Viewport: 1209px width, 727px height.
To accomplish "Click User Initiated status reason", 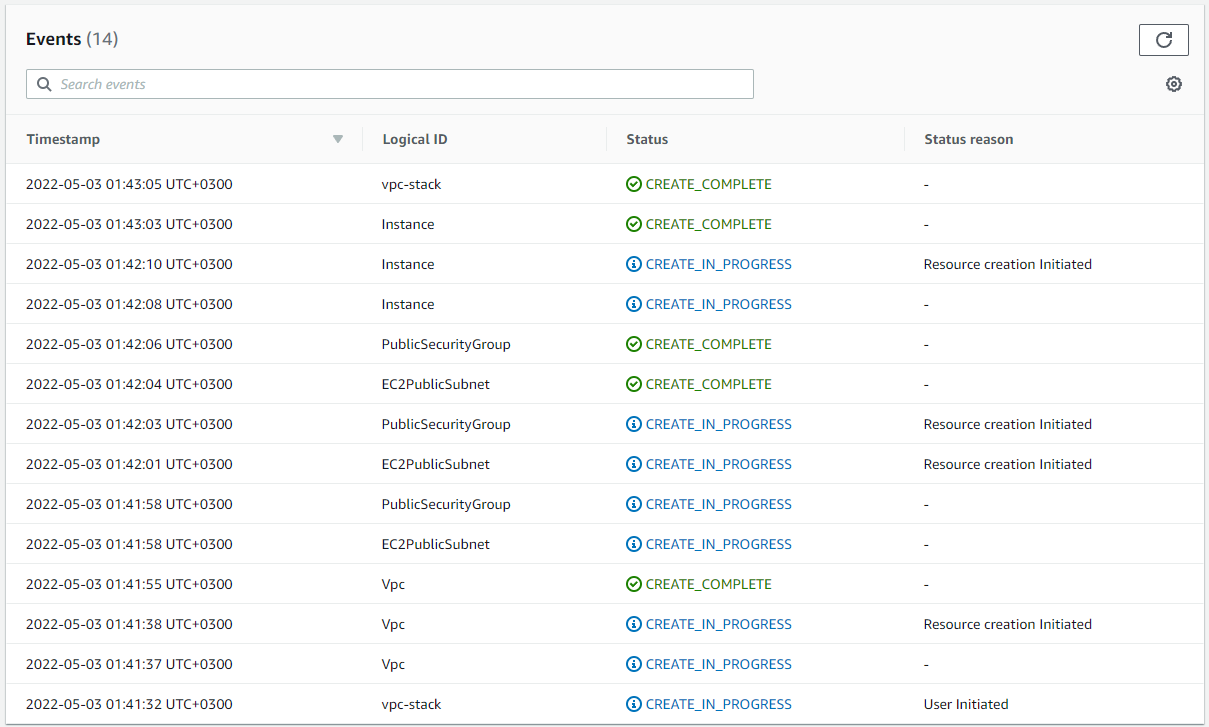I will coord(966,704).
